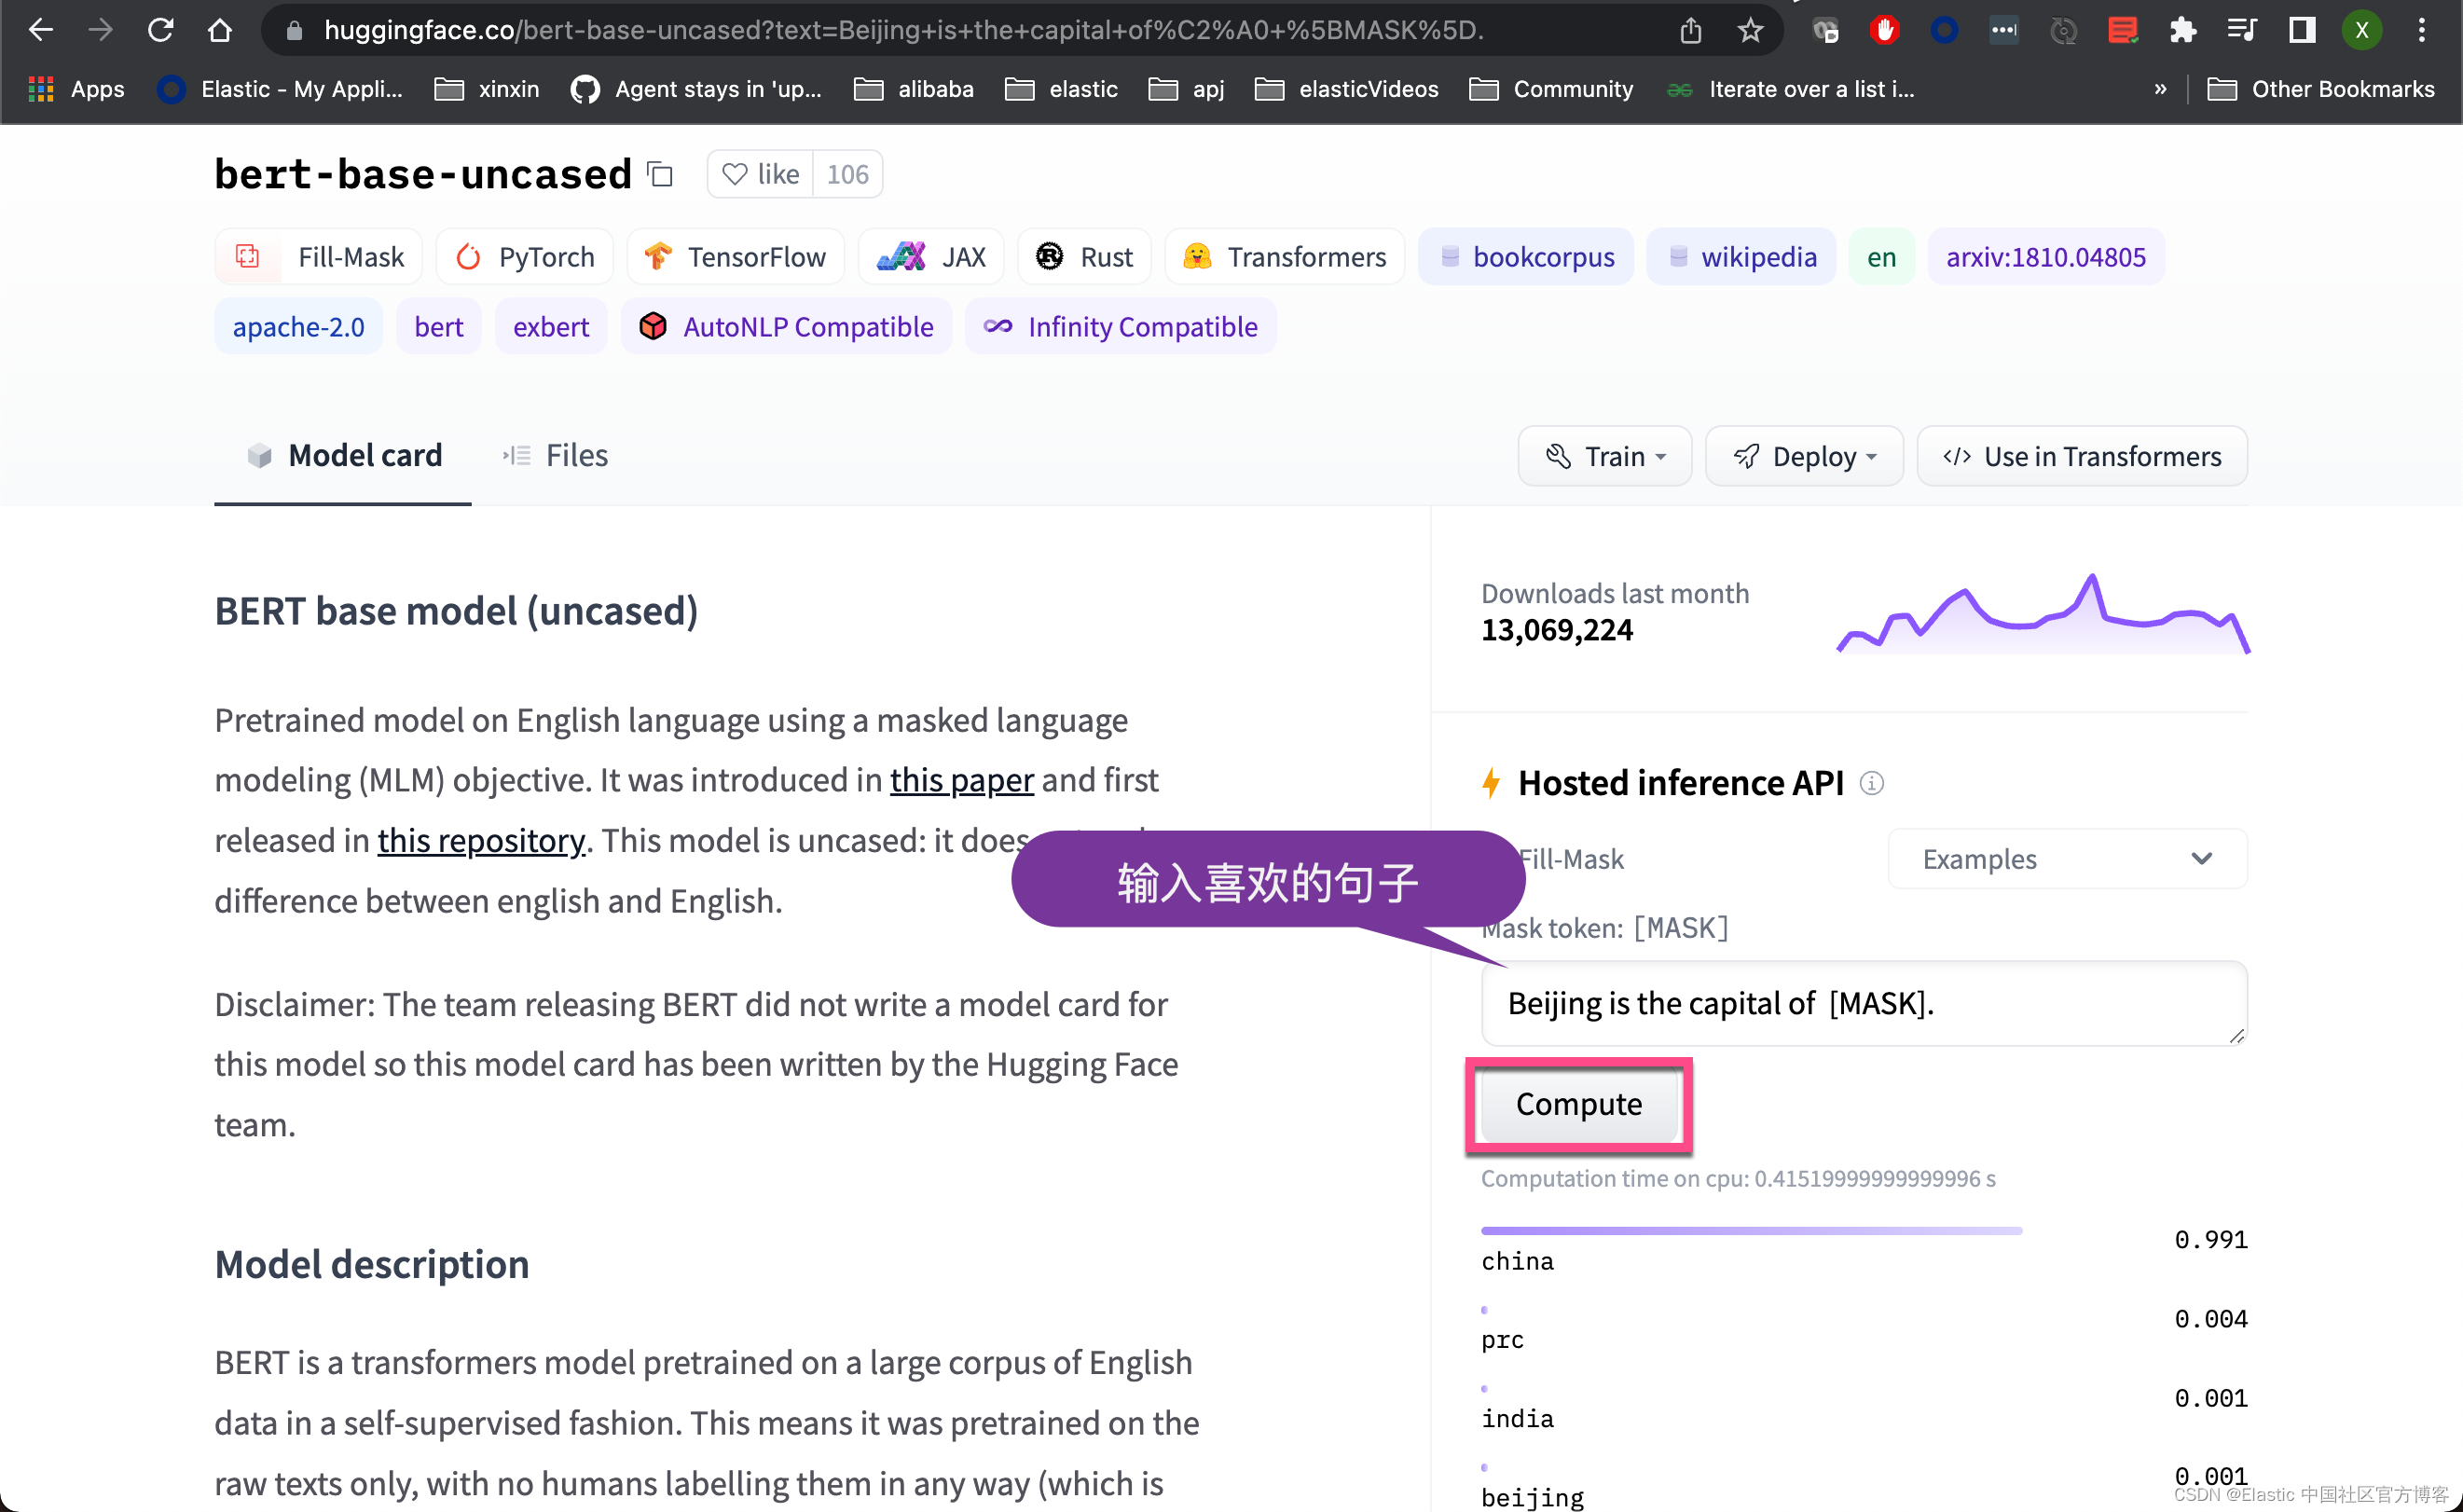The width and height of the screenshot is (2463, 1512).
Task: Toggle the Chrome side panel icon
Action: click(x=2301, y=30)
